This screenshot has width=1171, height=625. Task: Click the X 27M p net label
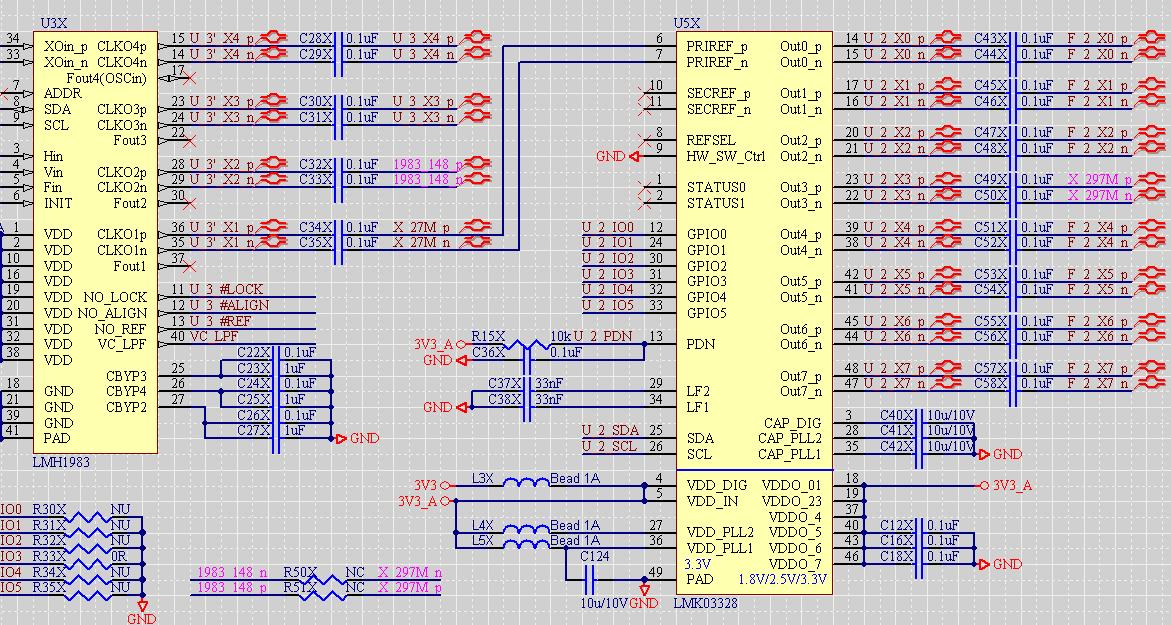point(423,226)
